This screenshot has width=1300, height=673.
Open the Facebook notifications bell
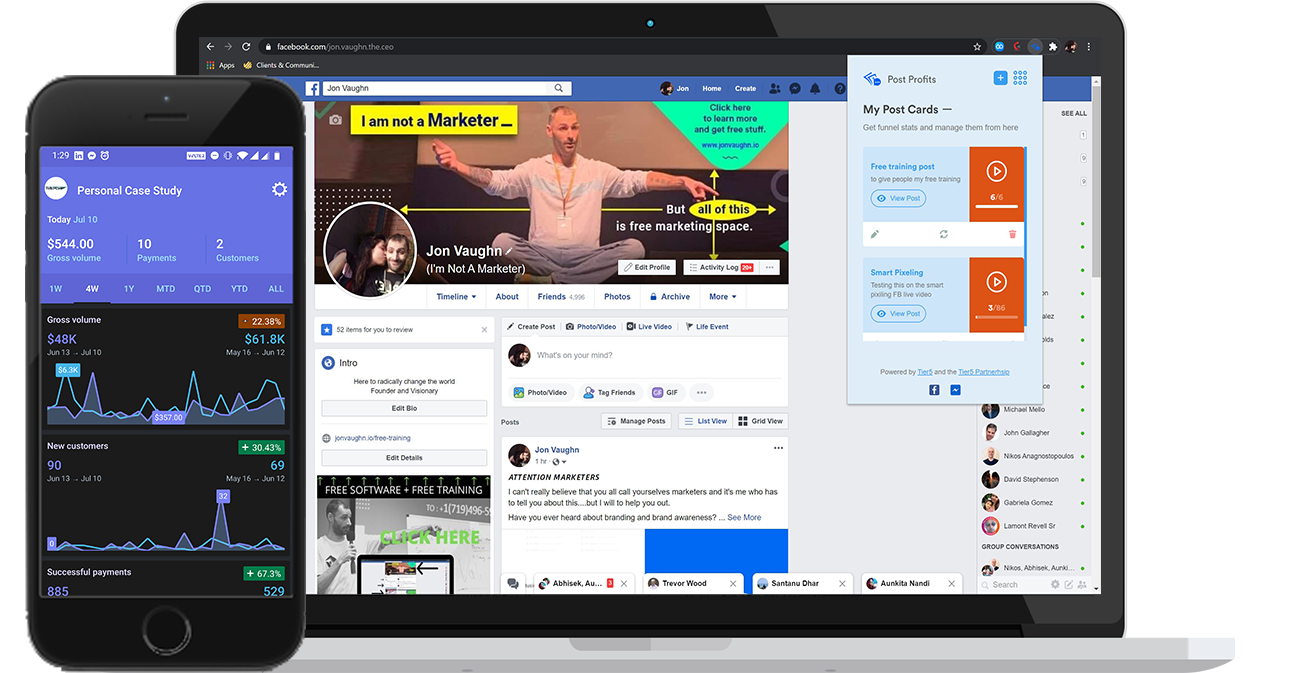(x=814, y=88)
